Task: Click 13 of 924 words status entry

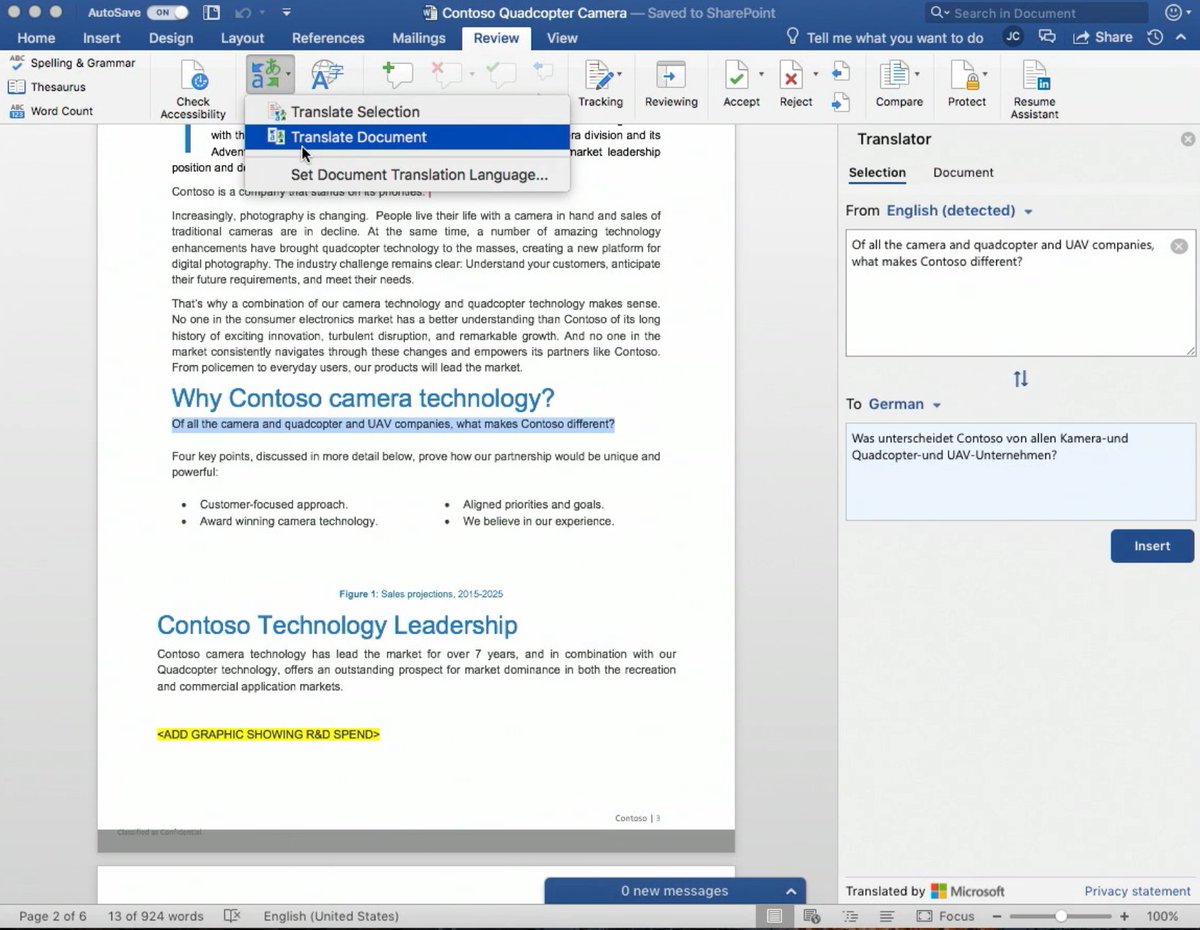Action: tap(156, 916)
